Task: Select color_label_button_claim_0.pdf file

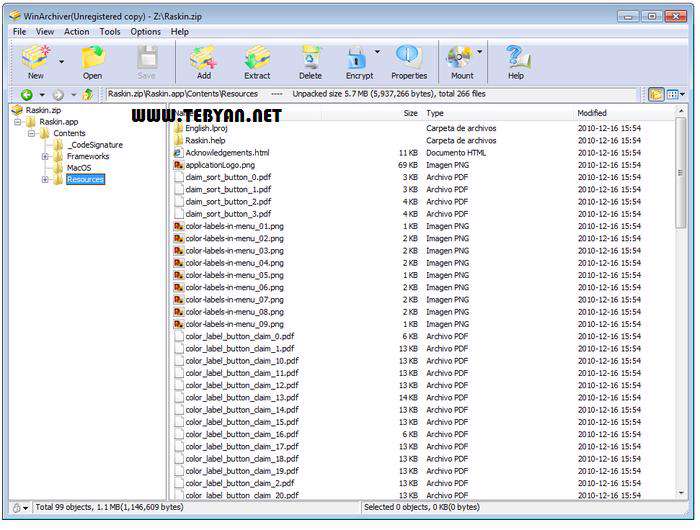Action: tap(424, 336)
